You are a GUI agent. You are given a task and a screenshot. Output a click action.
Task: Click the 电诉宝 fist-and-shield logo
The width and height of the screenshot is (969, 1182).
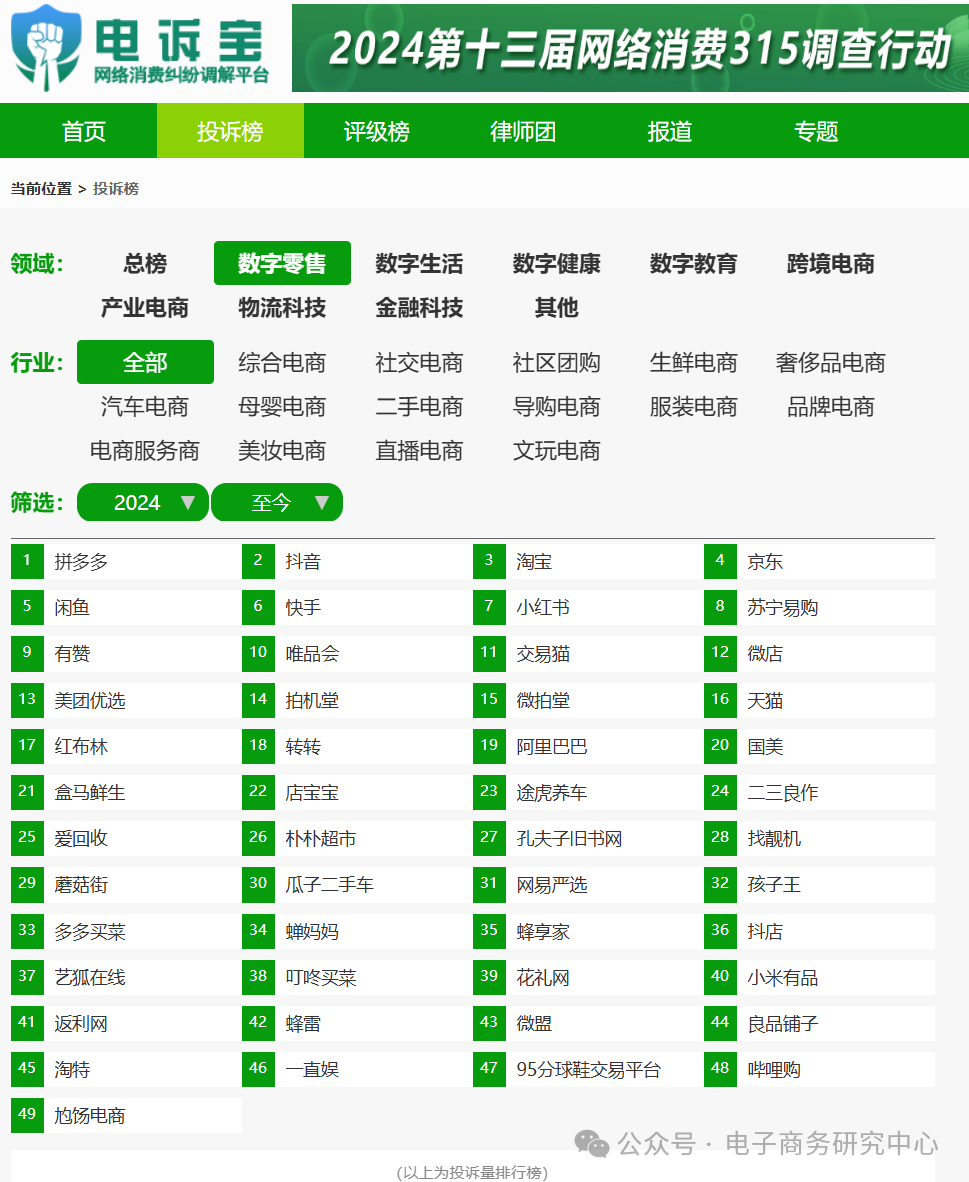coord(45,47)
